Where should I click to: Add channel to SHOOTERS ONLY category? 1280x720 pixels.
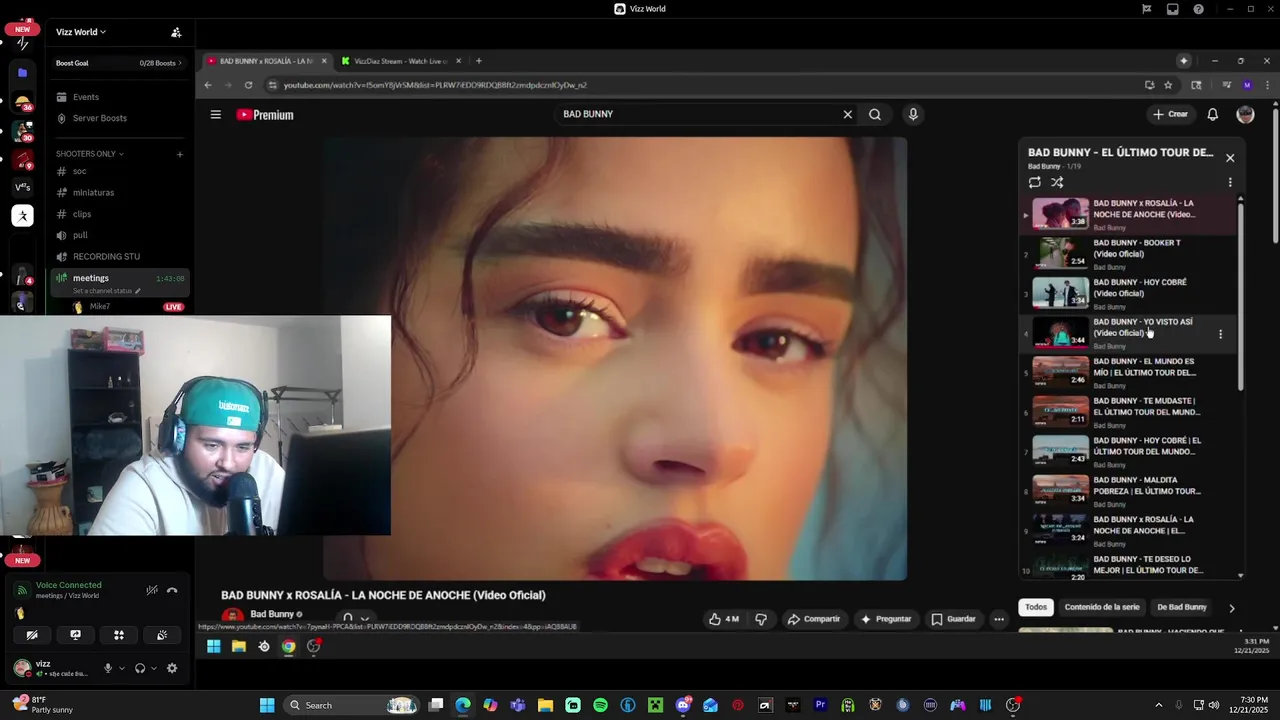pos(180,154)
